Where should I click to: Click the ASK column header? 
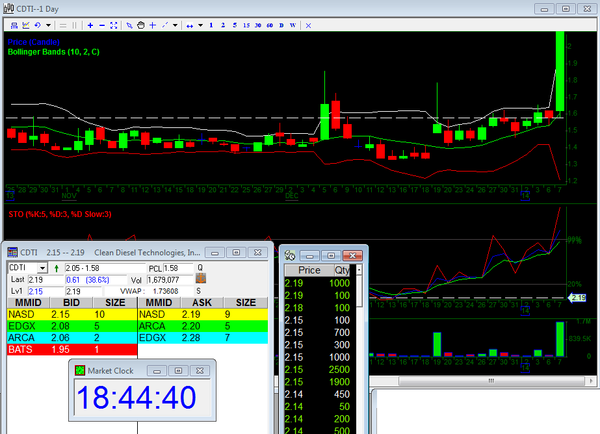click(x=202, y=303)
